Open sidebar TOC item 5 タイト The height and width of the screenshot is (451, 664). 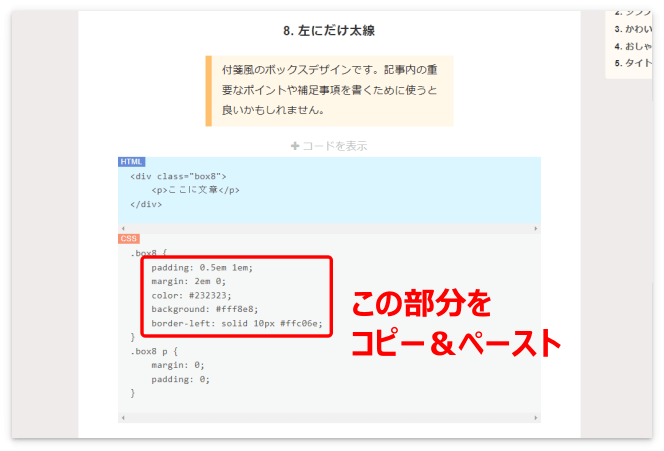point(633,64)
